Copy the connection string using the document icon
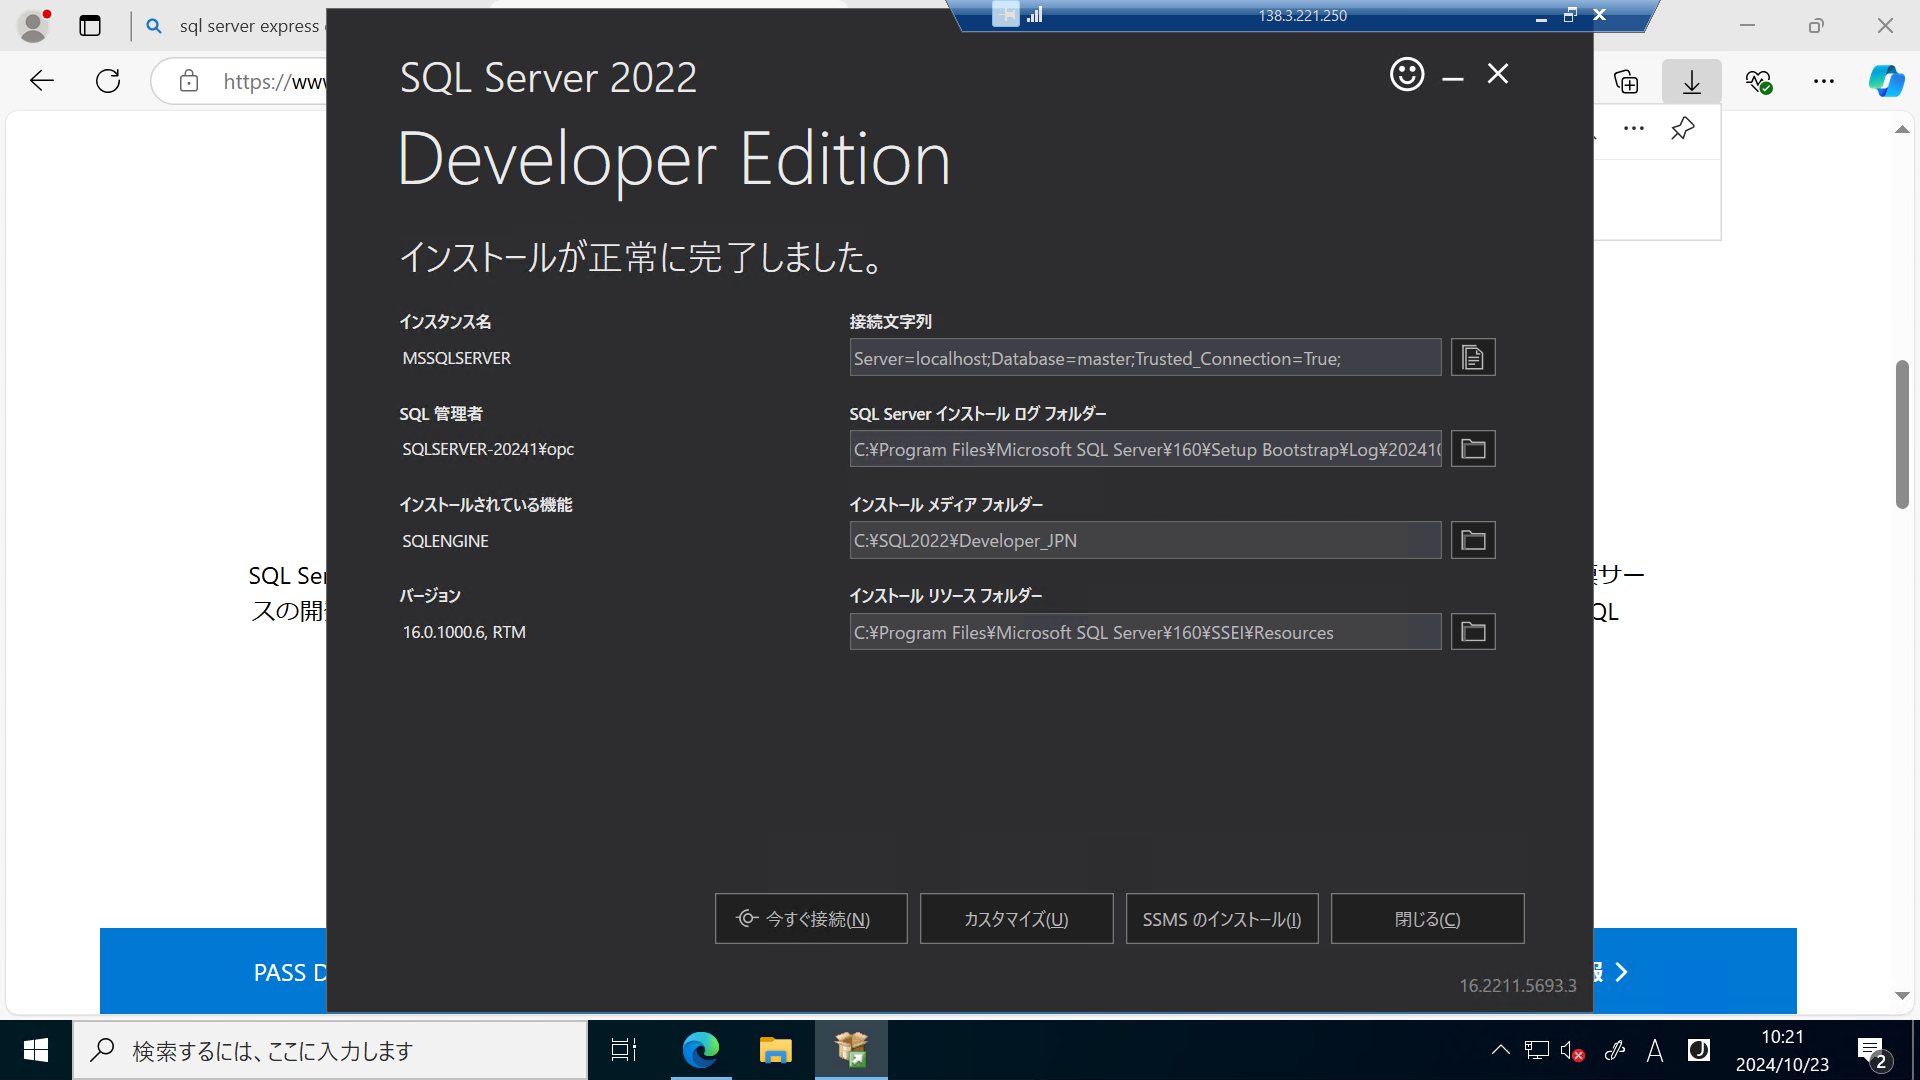Screen dimensions: 1920x1080 (x=1472, y=356)
